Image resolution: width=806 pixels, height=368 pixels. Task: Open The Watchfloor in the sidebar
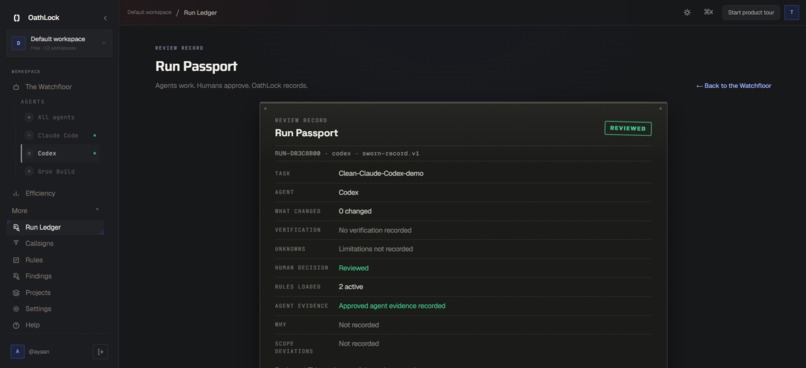(49, 87)
